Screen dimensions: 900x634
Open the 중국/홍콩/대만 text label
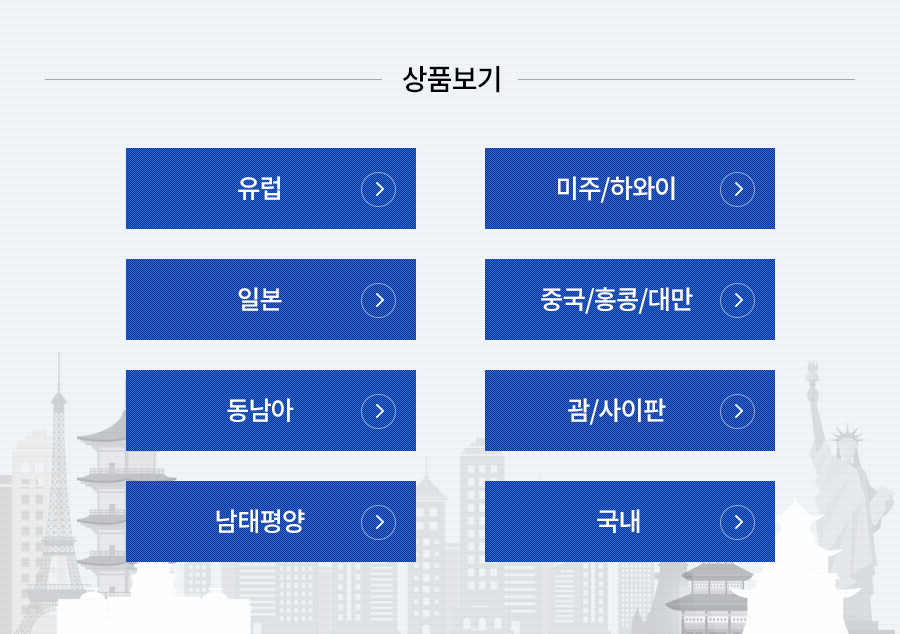tap(616, 300)
